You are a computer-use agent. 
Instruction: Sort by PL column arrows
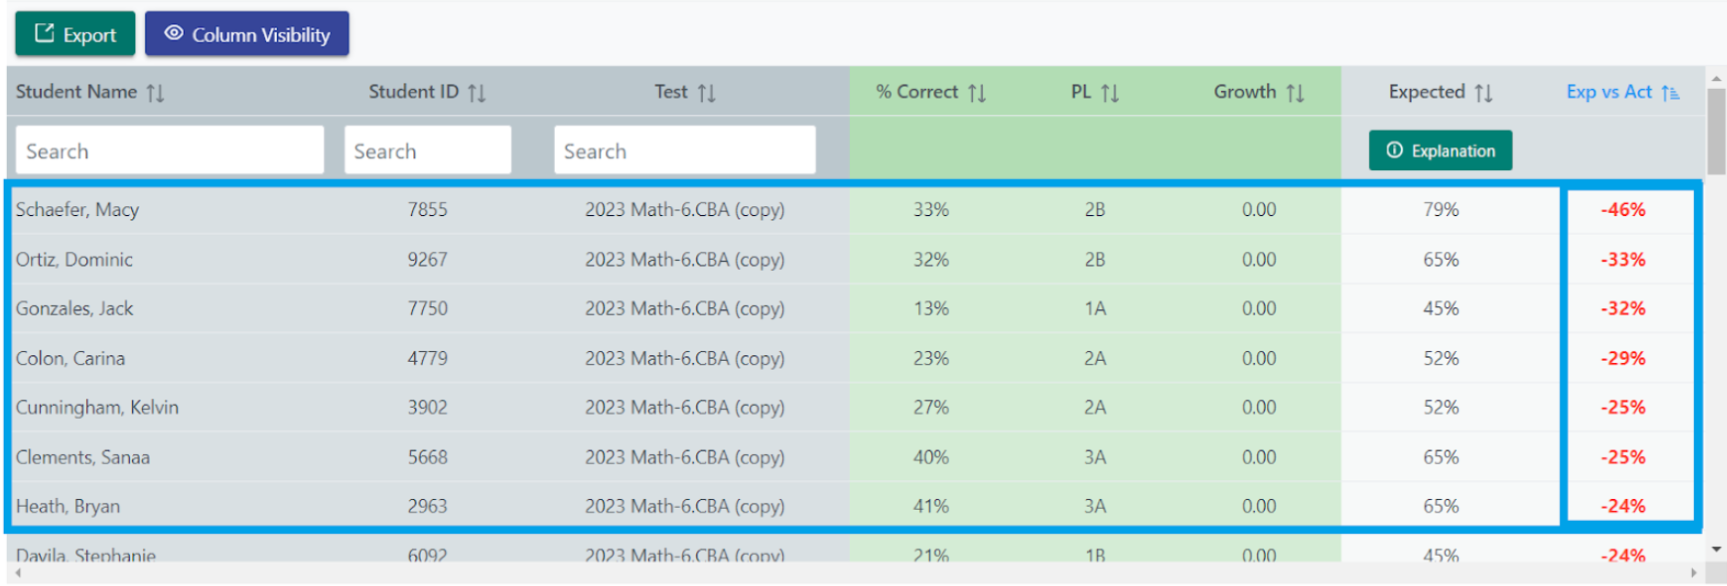coord(1110,93)
